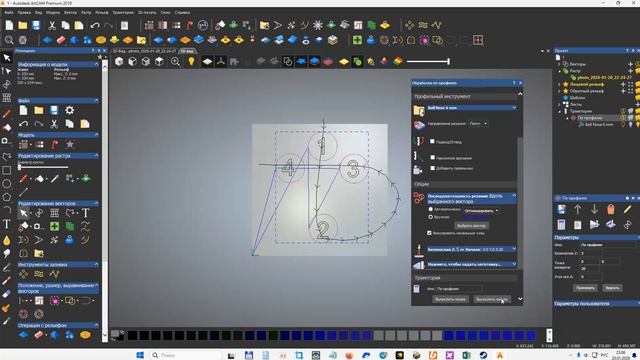Switch to the 2D Вид photo tab
The image size is (640, 360).
pos(144,51)
